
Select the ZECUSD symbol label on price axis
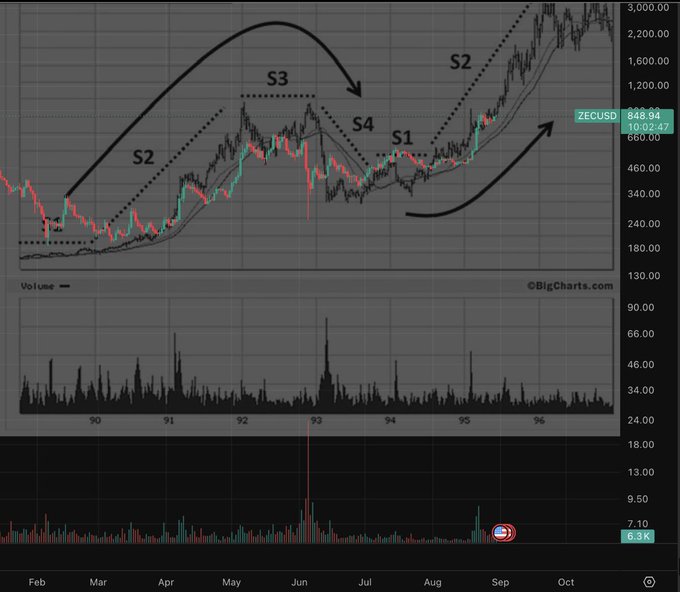[x=597, y=116]
